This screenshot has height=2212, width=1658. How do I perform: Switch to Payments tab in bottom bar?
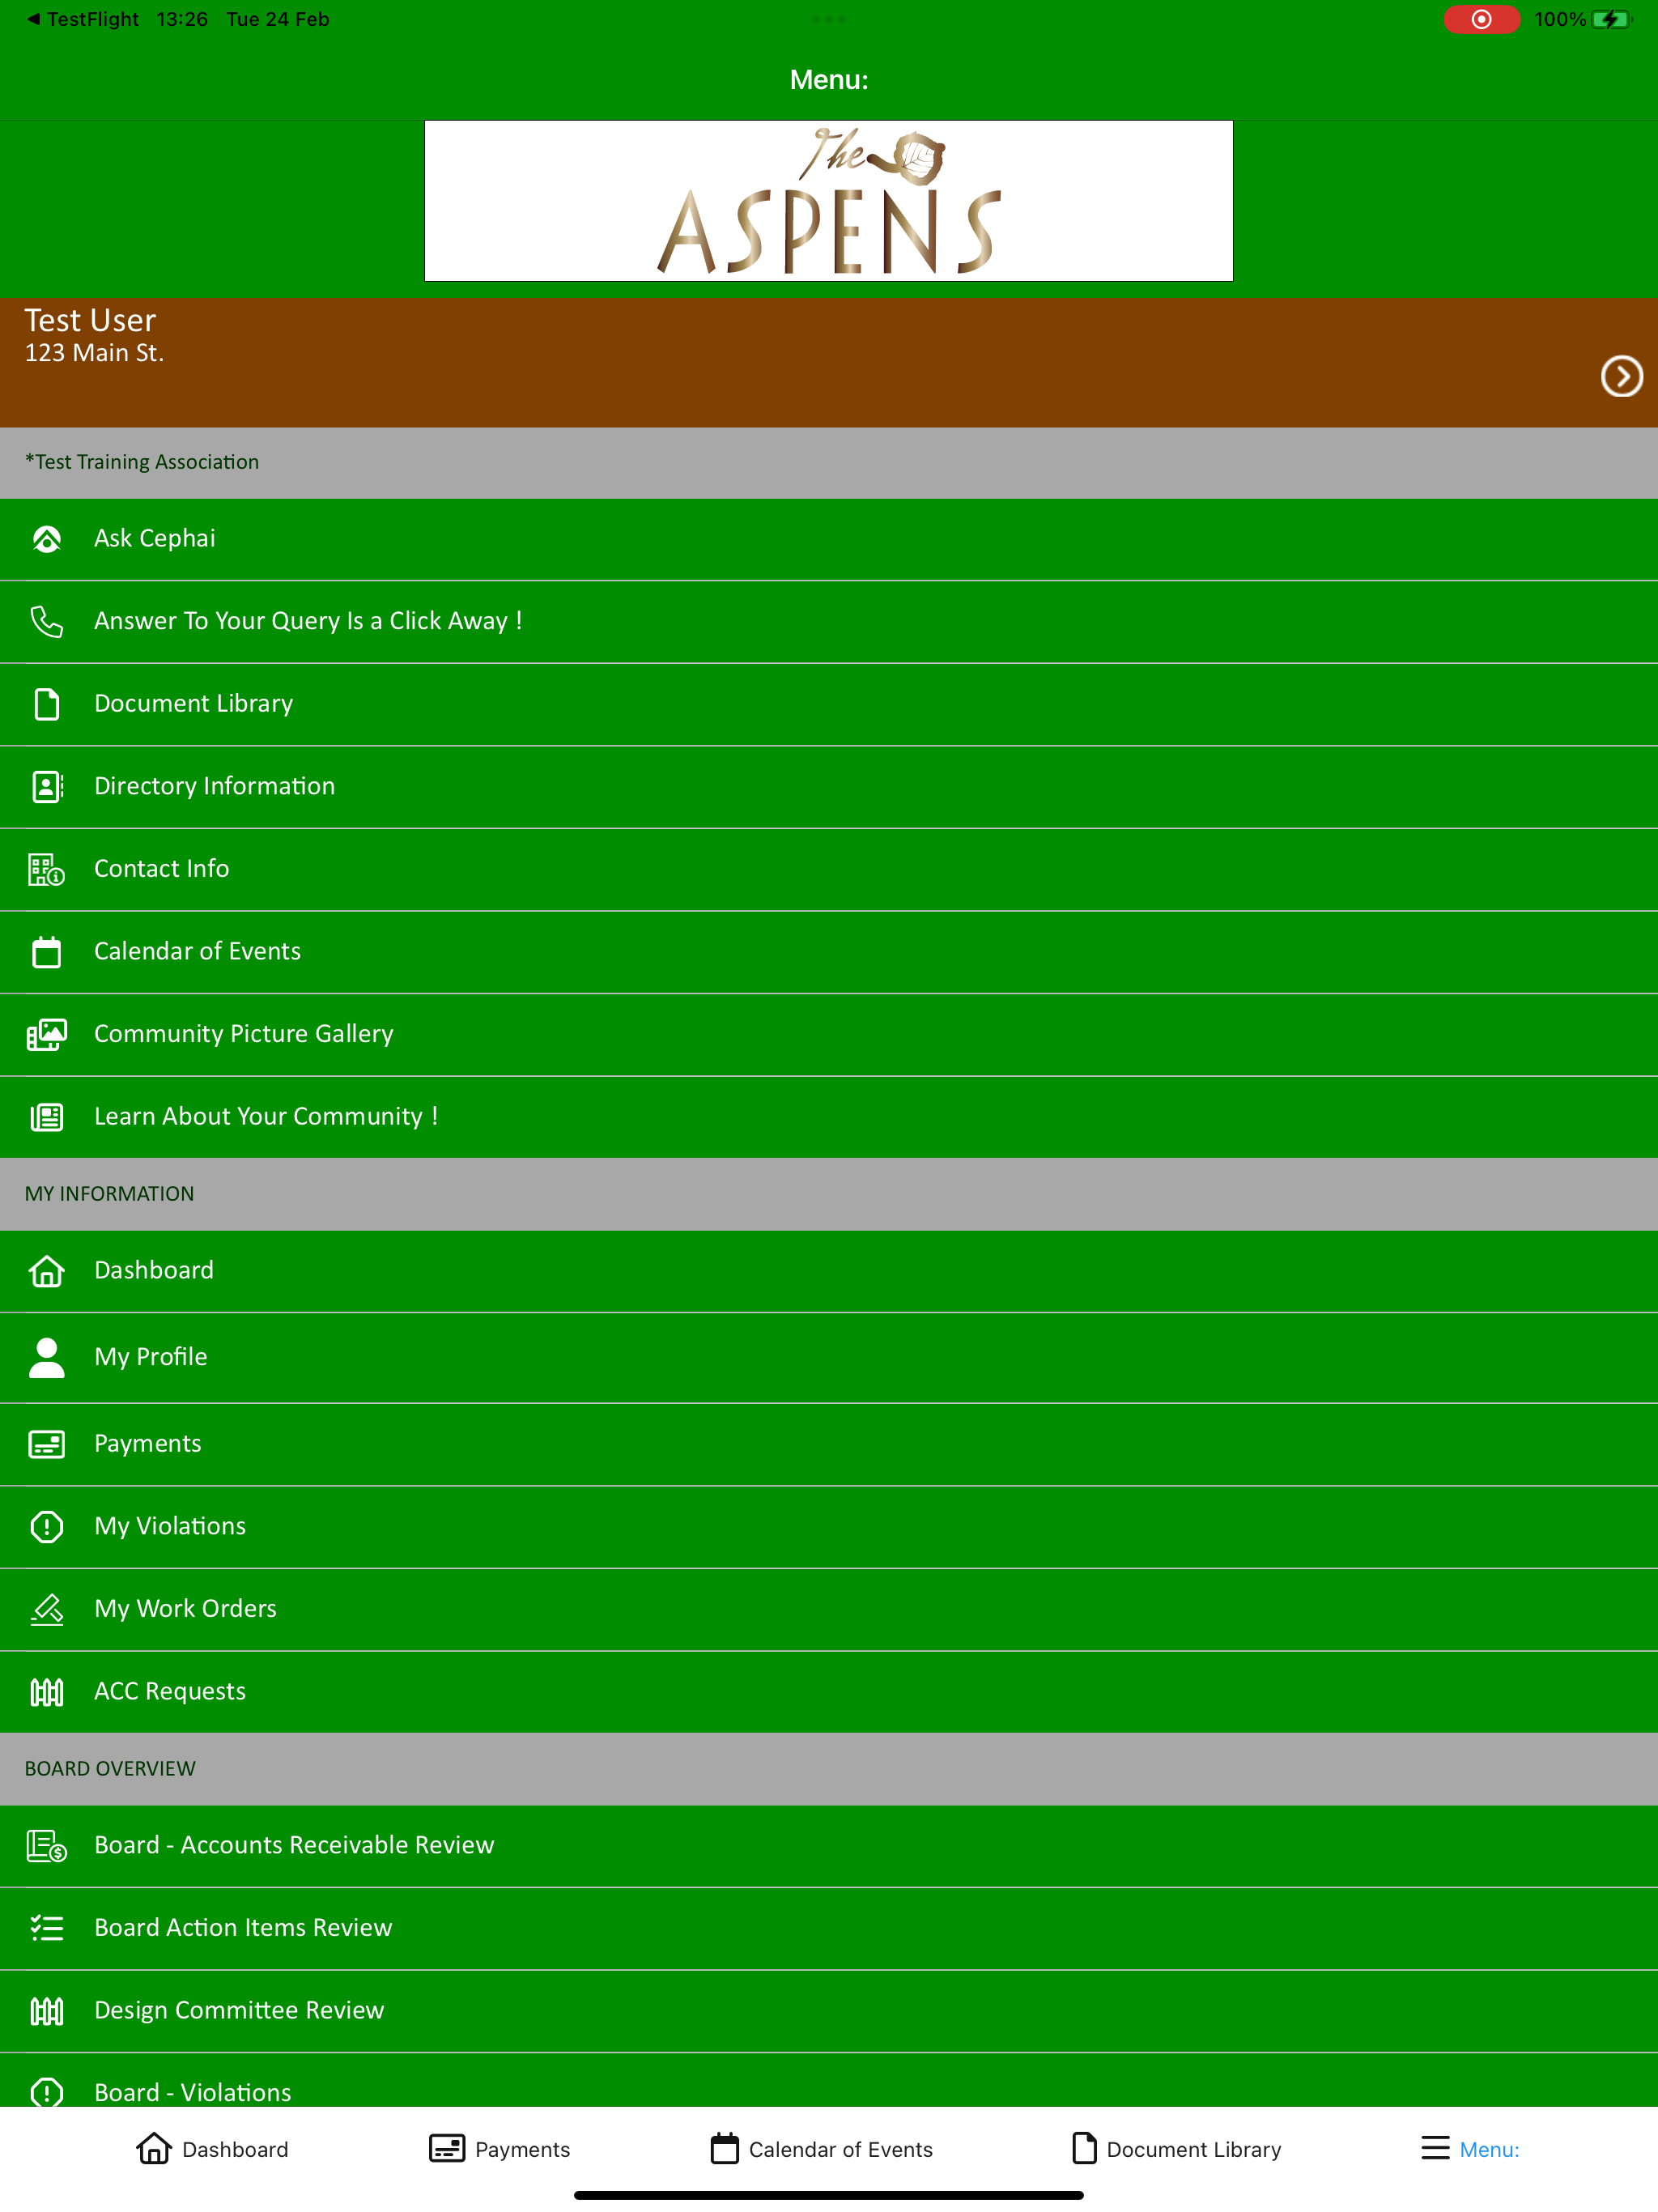click(499, 2148)
